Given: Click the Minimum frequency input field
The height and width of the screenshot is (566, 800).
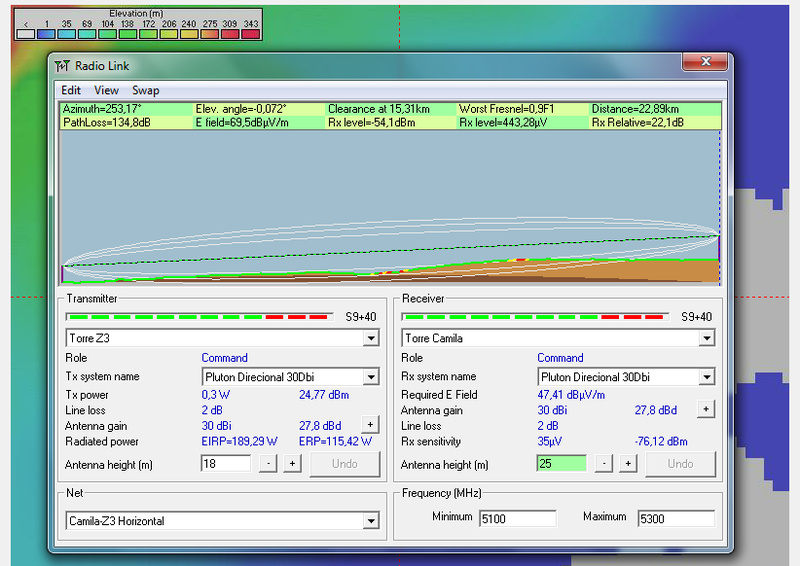Looking at the screenshot, I should (x=512, y=518).
